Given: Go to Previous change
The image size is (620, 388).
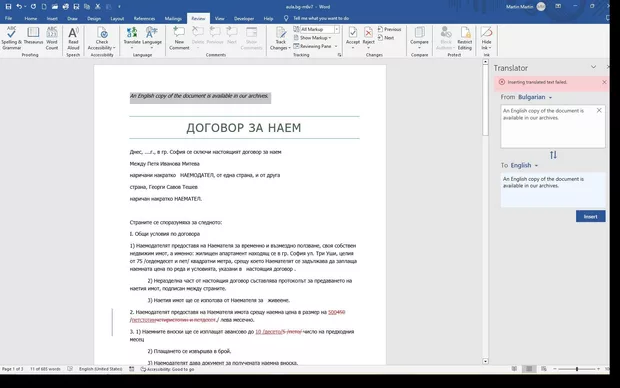Looking at the screenshot, I should (x=389, y=29).
